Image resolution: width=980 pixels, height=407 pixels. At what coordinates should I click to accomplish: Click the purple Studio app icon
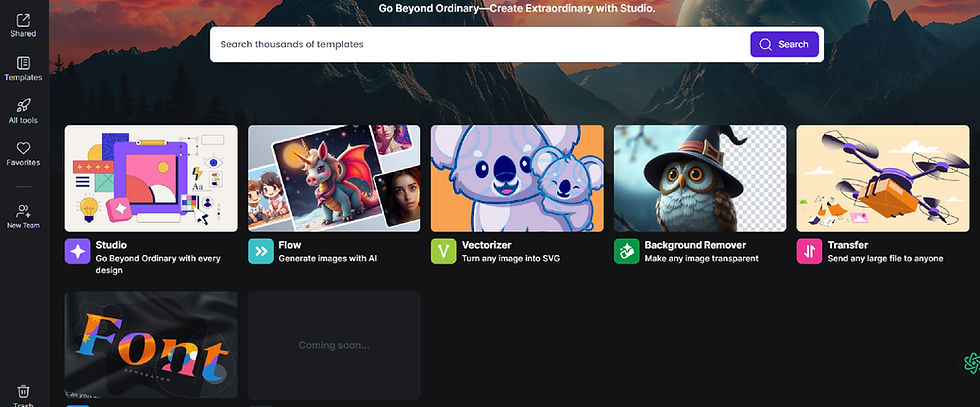click(78, 251)
